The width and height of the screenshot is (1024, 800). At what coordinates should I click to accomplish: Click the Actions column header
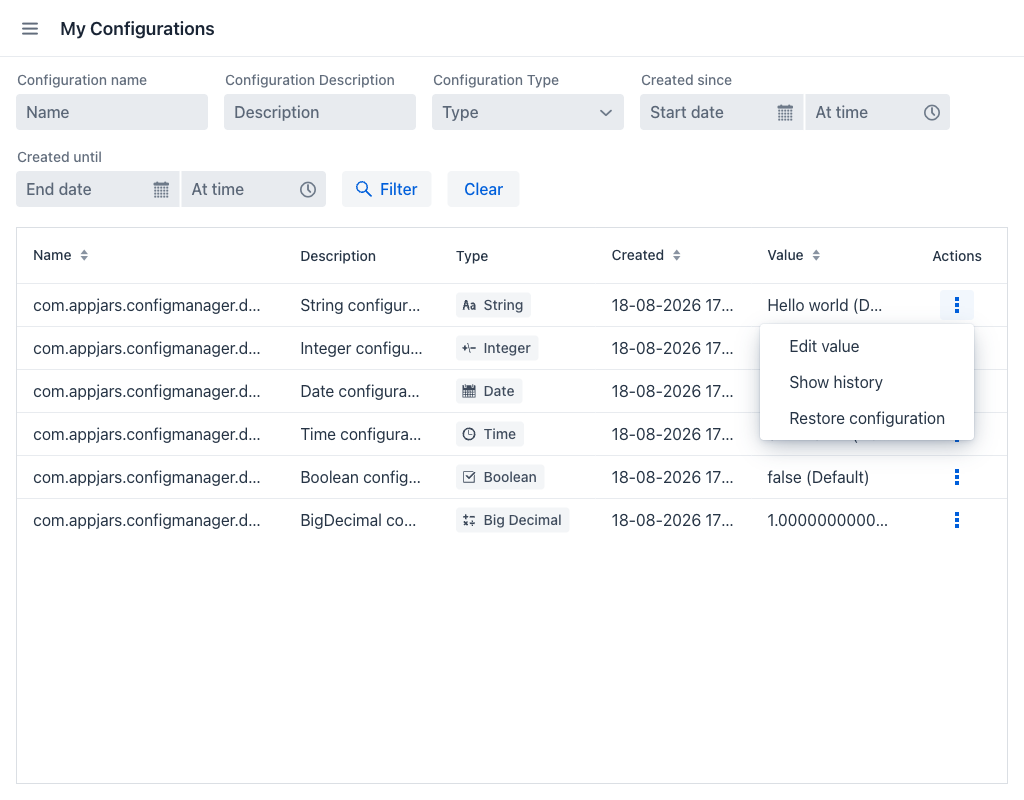(x=957, y=256)
